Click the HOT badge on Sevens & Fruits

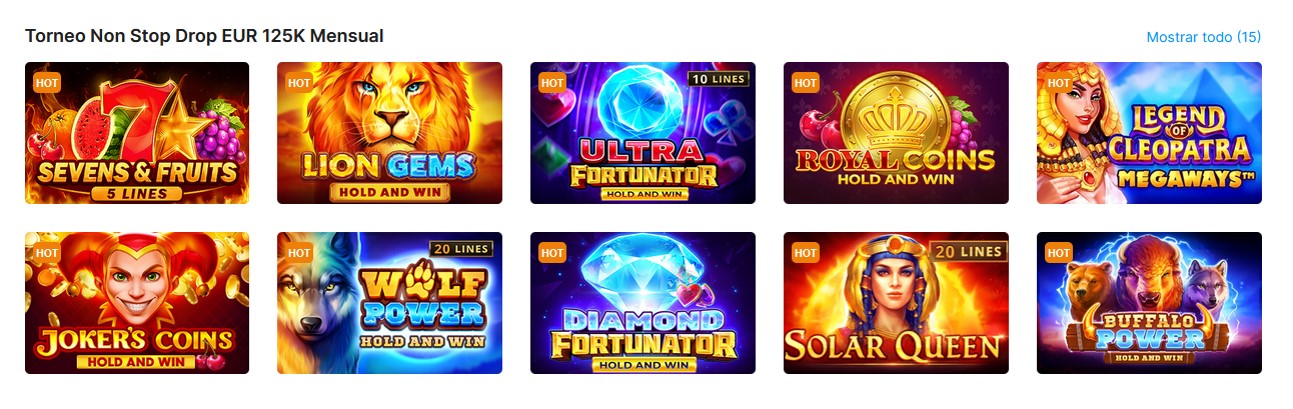pyautogui.click(x=47, y=83)
